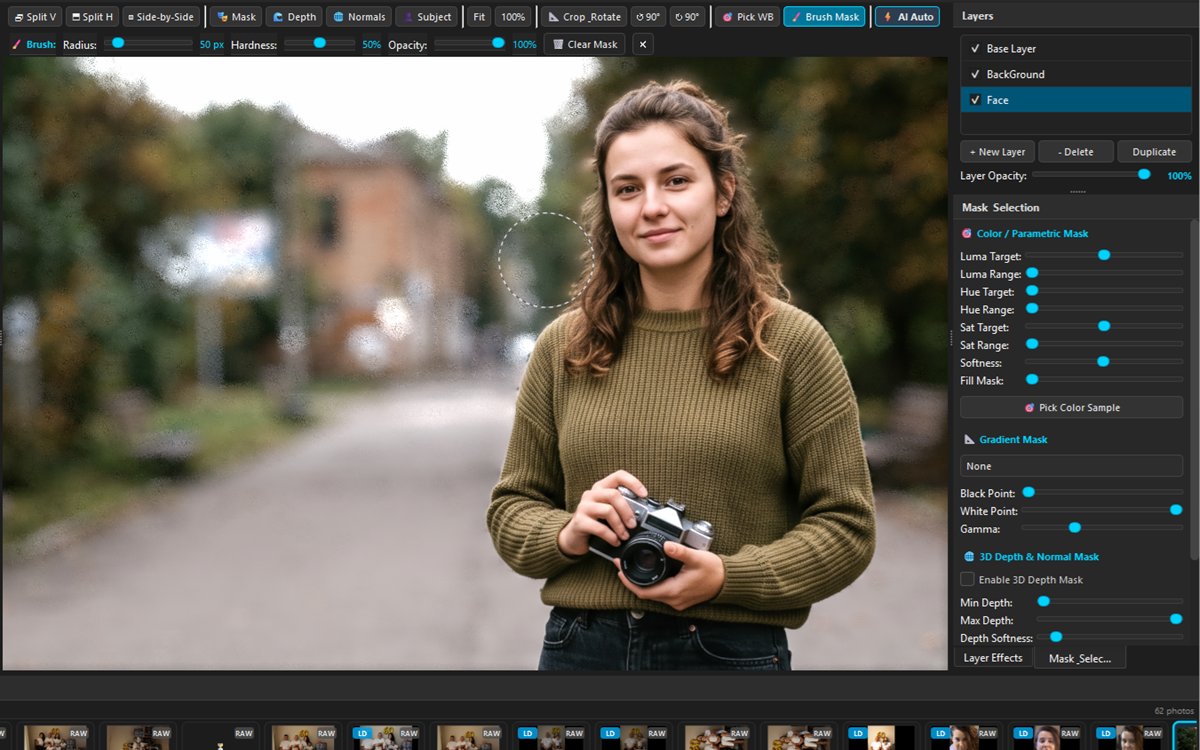The height and width of the screenshot is (750, 1200).
Task: Switch to Split H view
Action: [x=92, y=17]
